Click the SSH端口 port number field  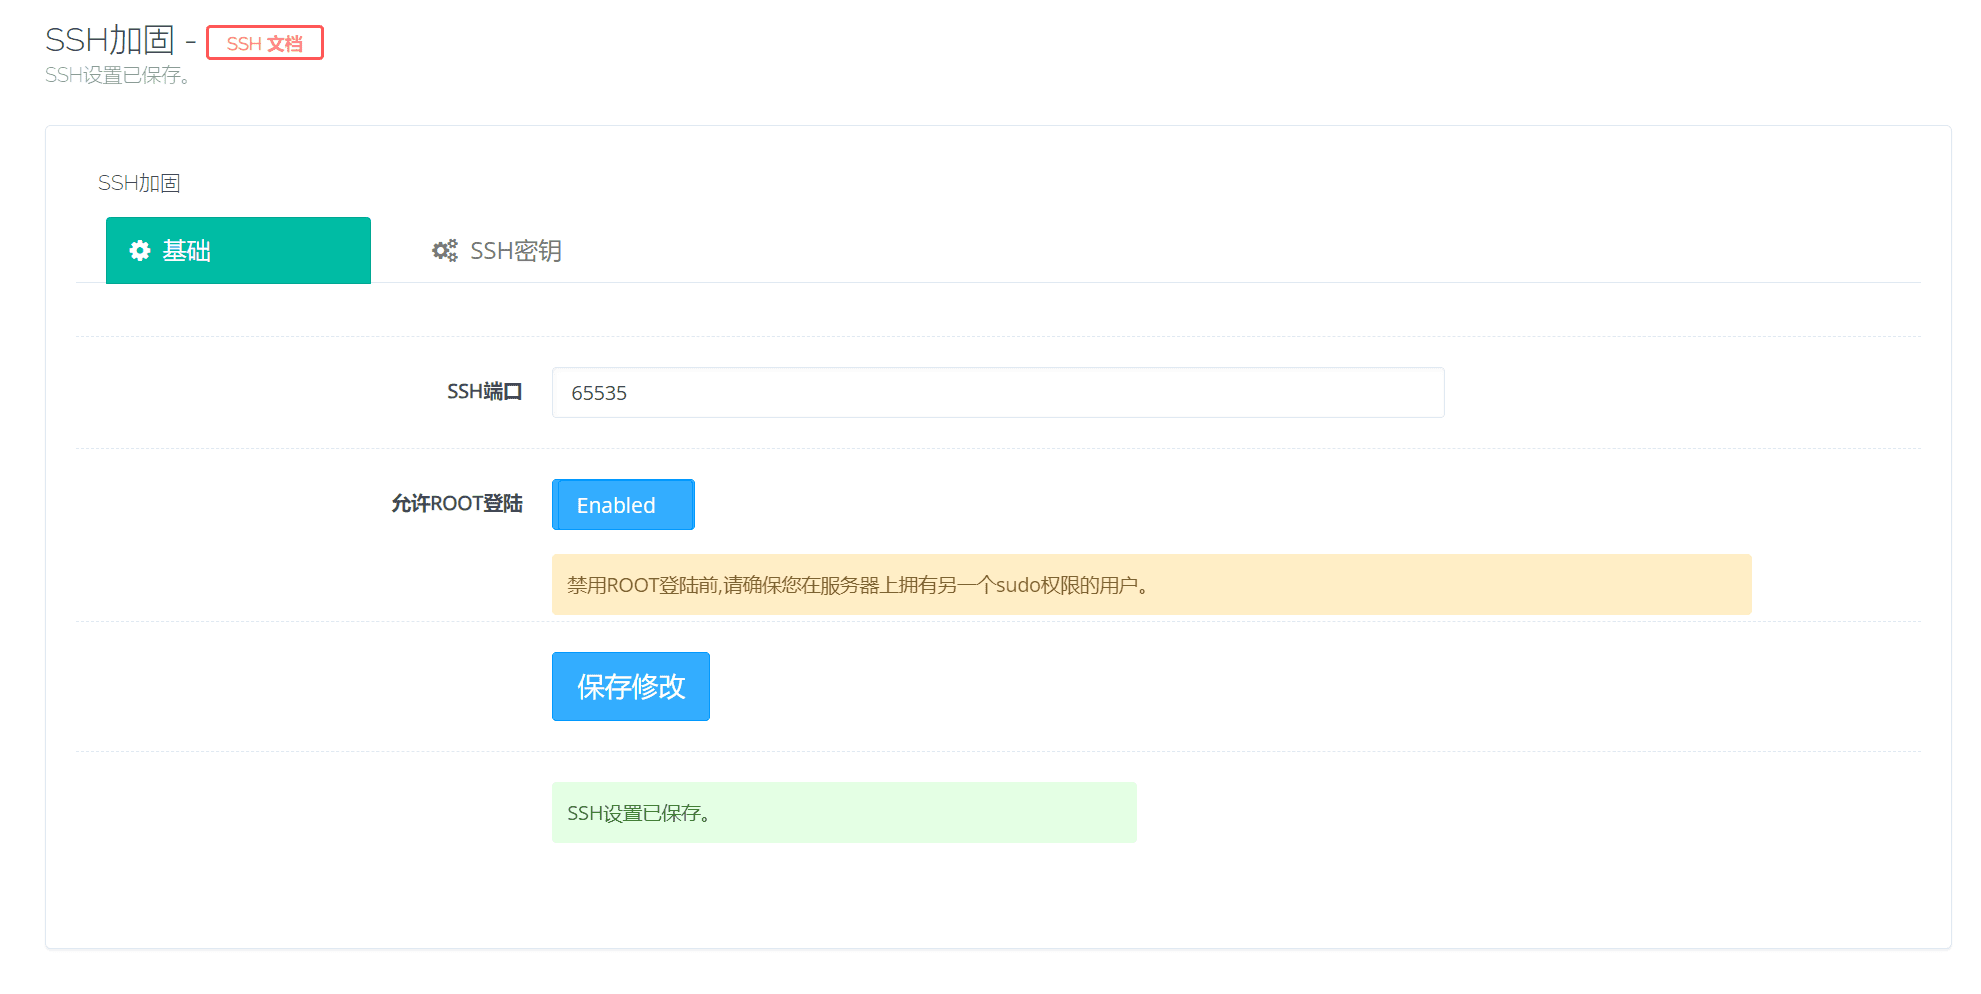coord(997,392)
